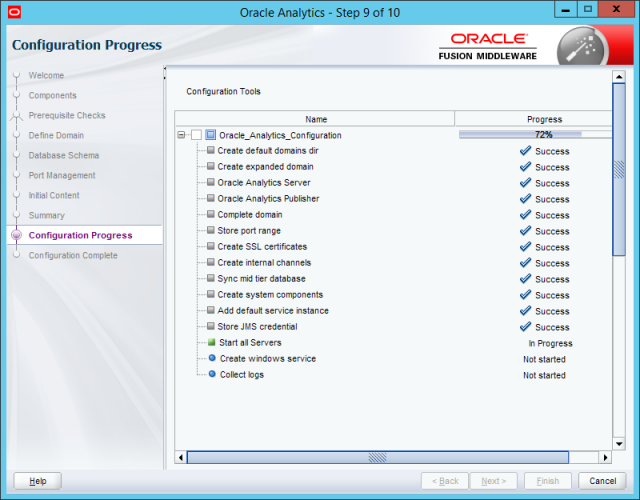Open the Prerequisite Checks step
The image size is (640, 500).
[x=67, y=115]
